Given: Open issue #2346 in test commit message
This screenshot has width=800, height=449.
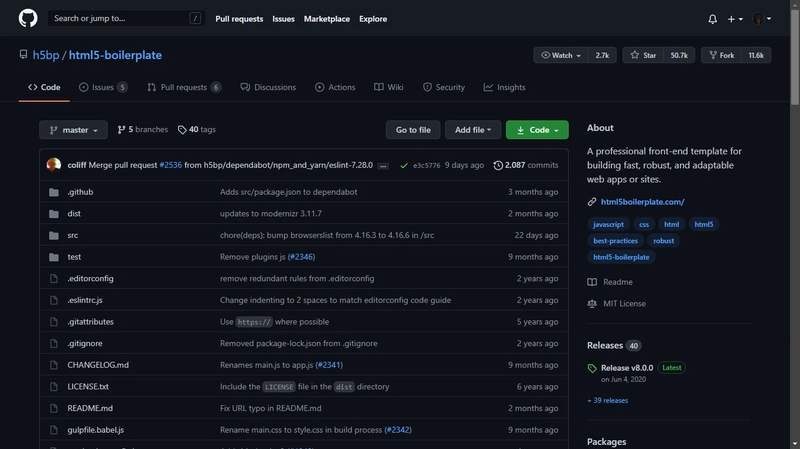Looking at the screenshot, I should pyautogui.click(x=301, y=257).
